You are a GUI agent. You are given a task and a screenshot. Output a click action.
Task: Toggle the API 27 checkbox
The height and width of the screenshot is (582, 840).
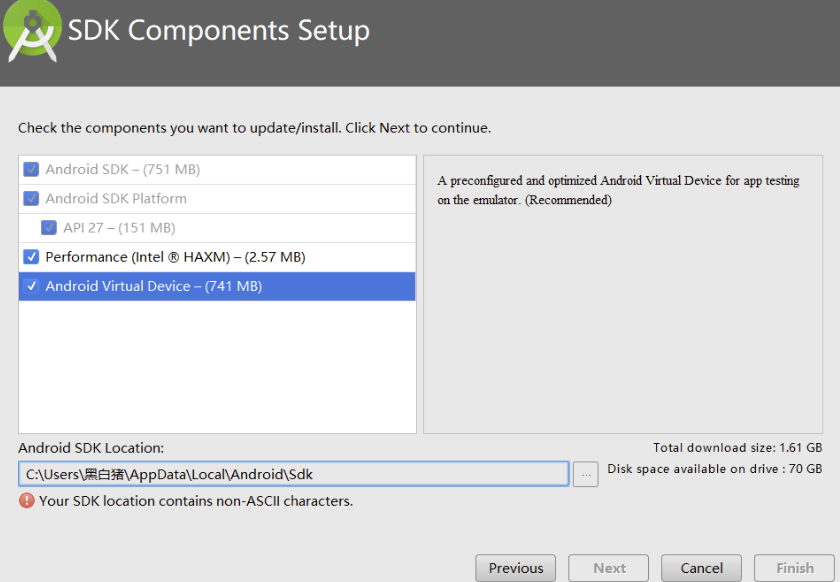pos(49,228)
